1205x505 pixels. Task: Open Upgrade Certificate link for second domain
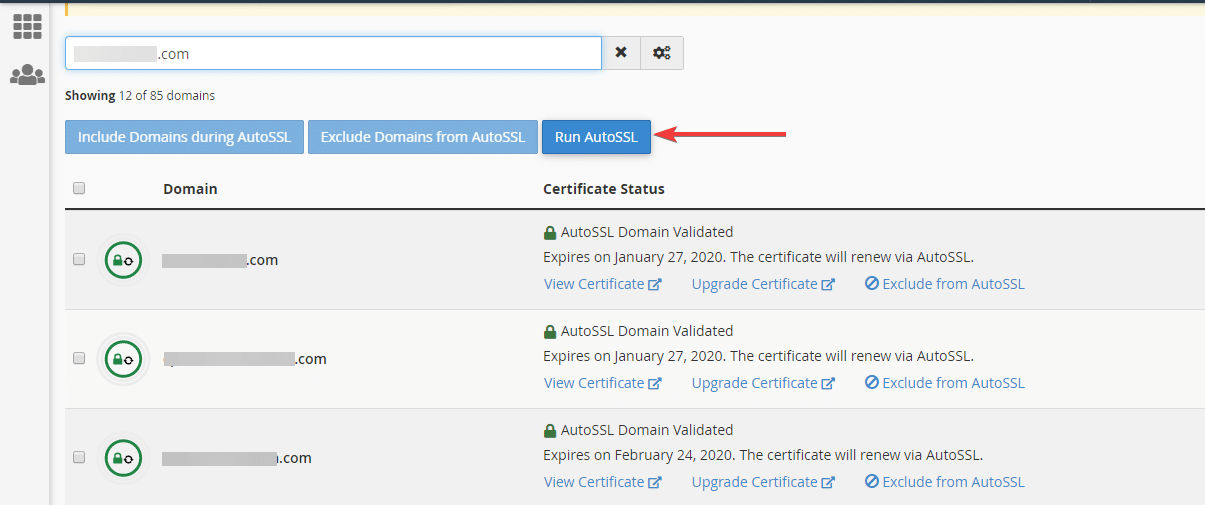763,383
